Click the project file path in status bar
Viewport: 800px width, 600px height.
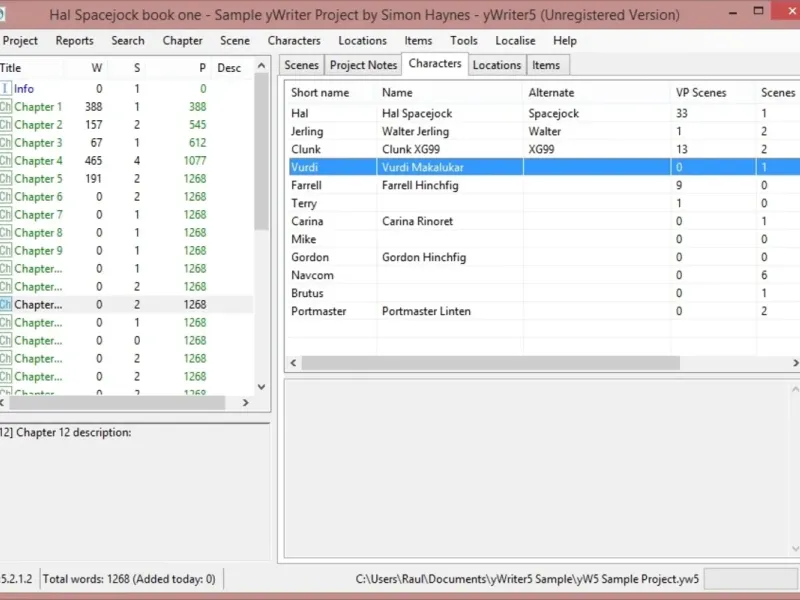click(527, 579)
